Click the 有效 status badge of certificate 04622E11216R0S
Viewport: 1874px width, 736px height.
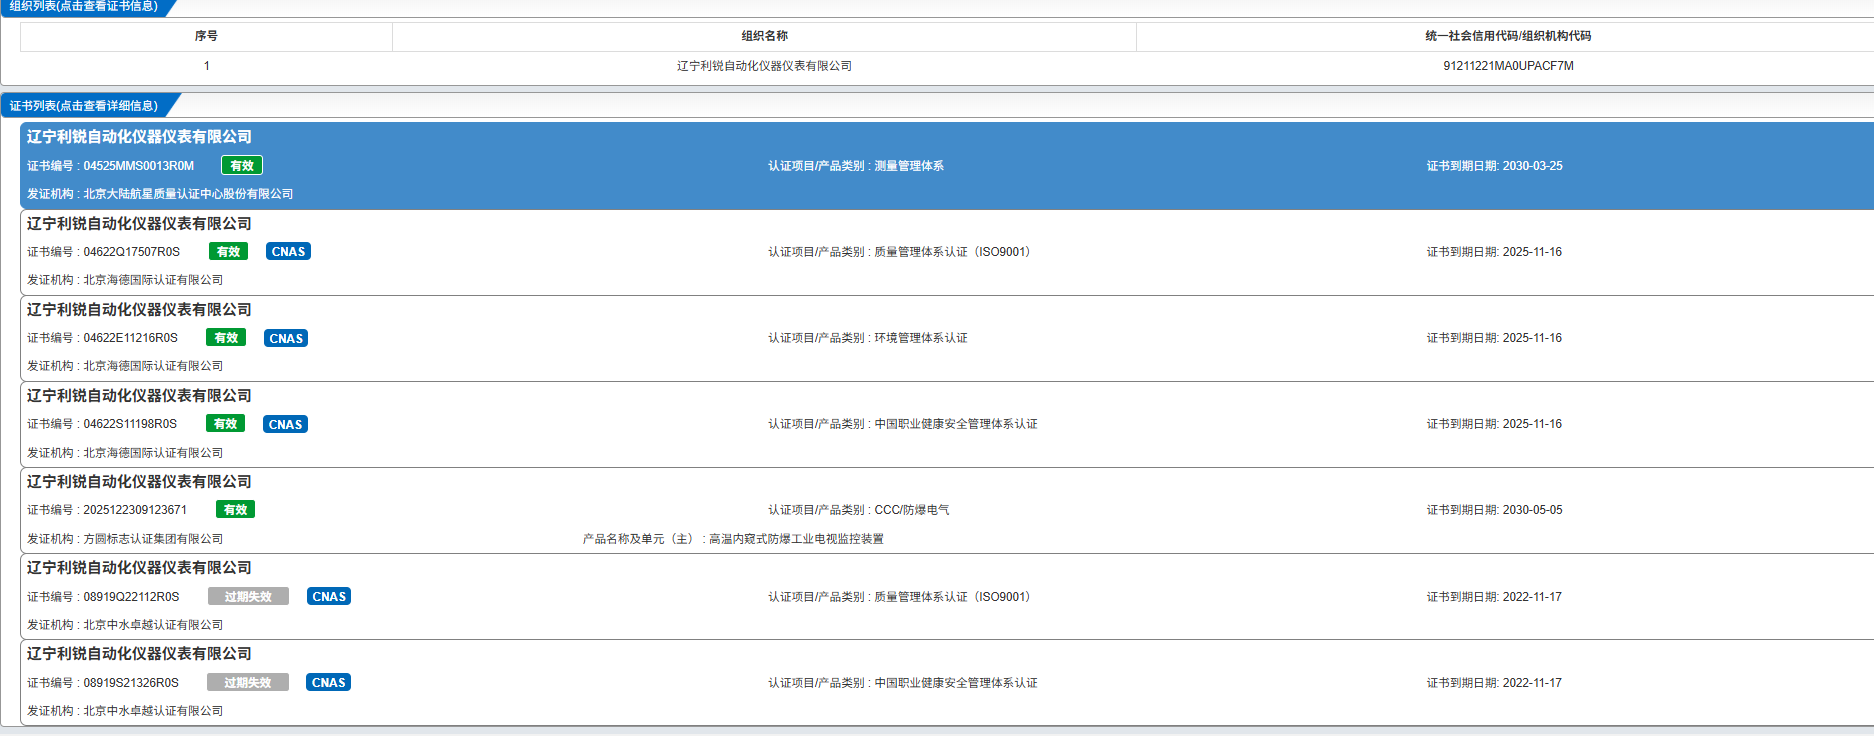[x=226, y=338]
